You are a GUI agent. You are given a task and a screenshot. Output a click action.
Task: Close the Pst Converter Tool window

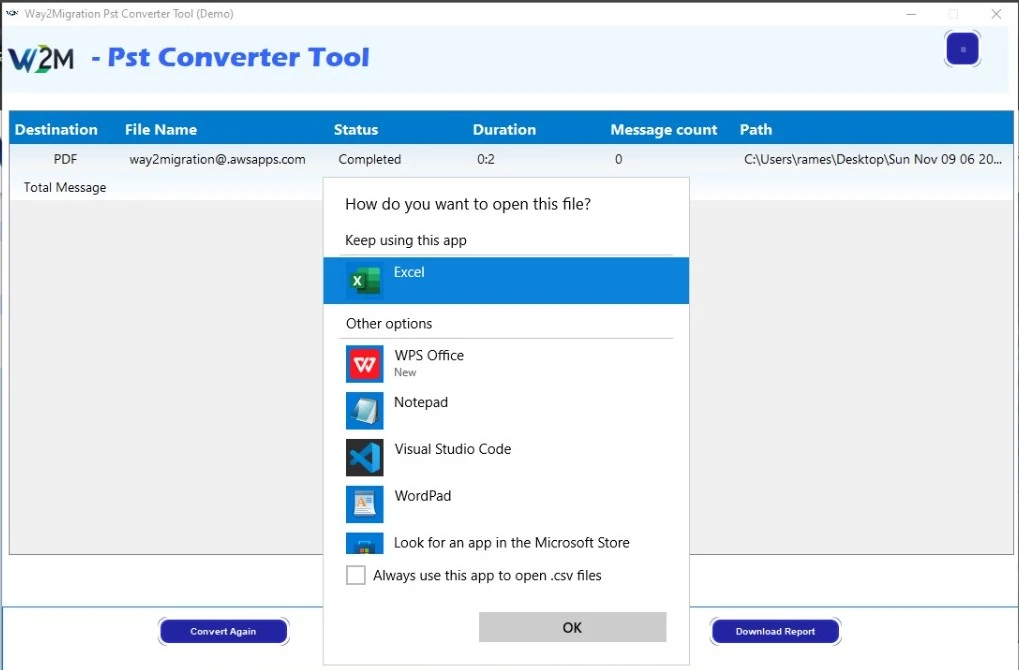coord(996,14)
